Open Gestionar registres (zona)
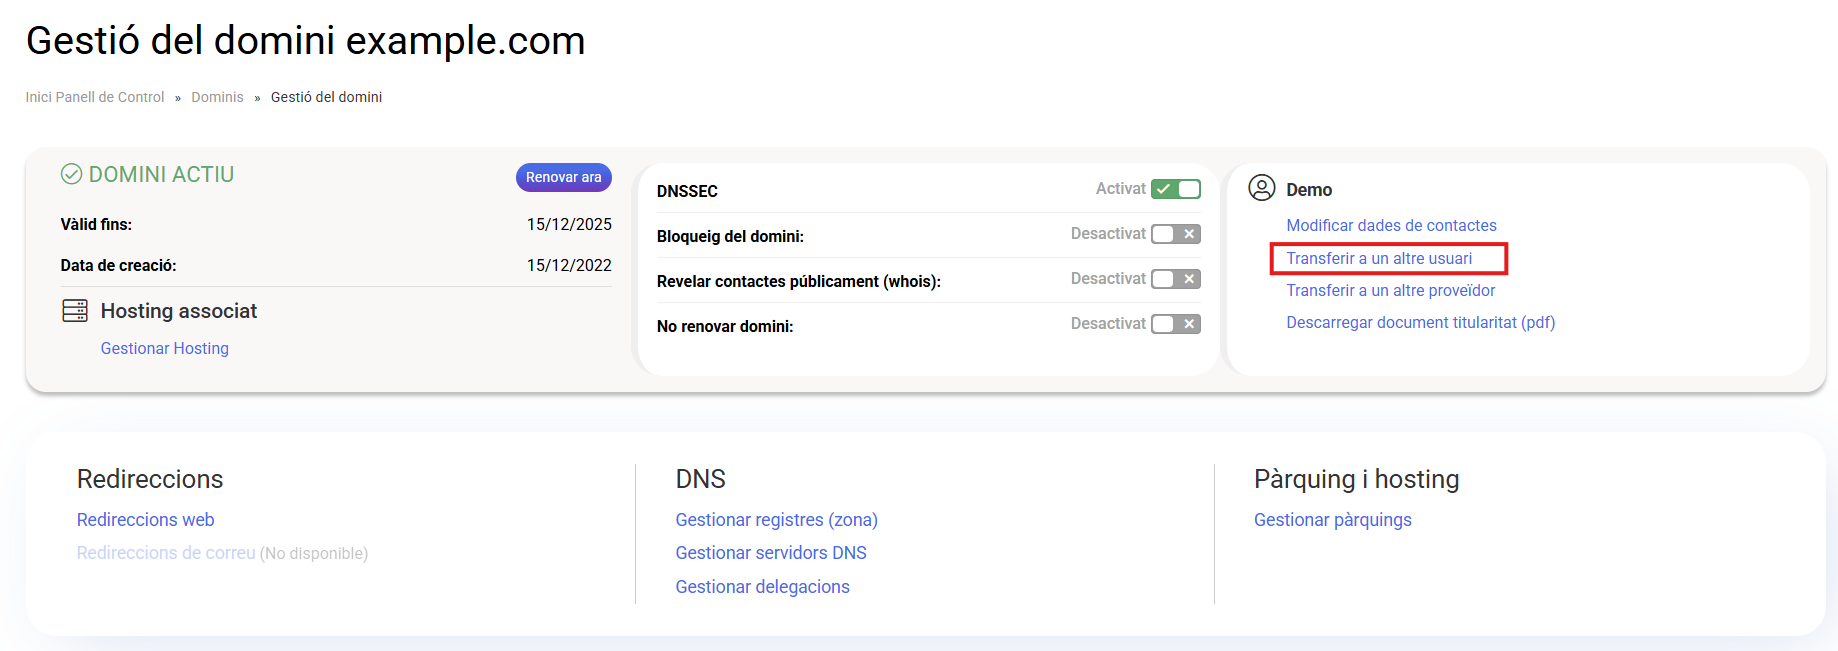Image resolution: width=1838 pixels, height=651 pixels. click(x=776, y=520)
